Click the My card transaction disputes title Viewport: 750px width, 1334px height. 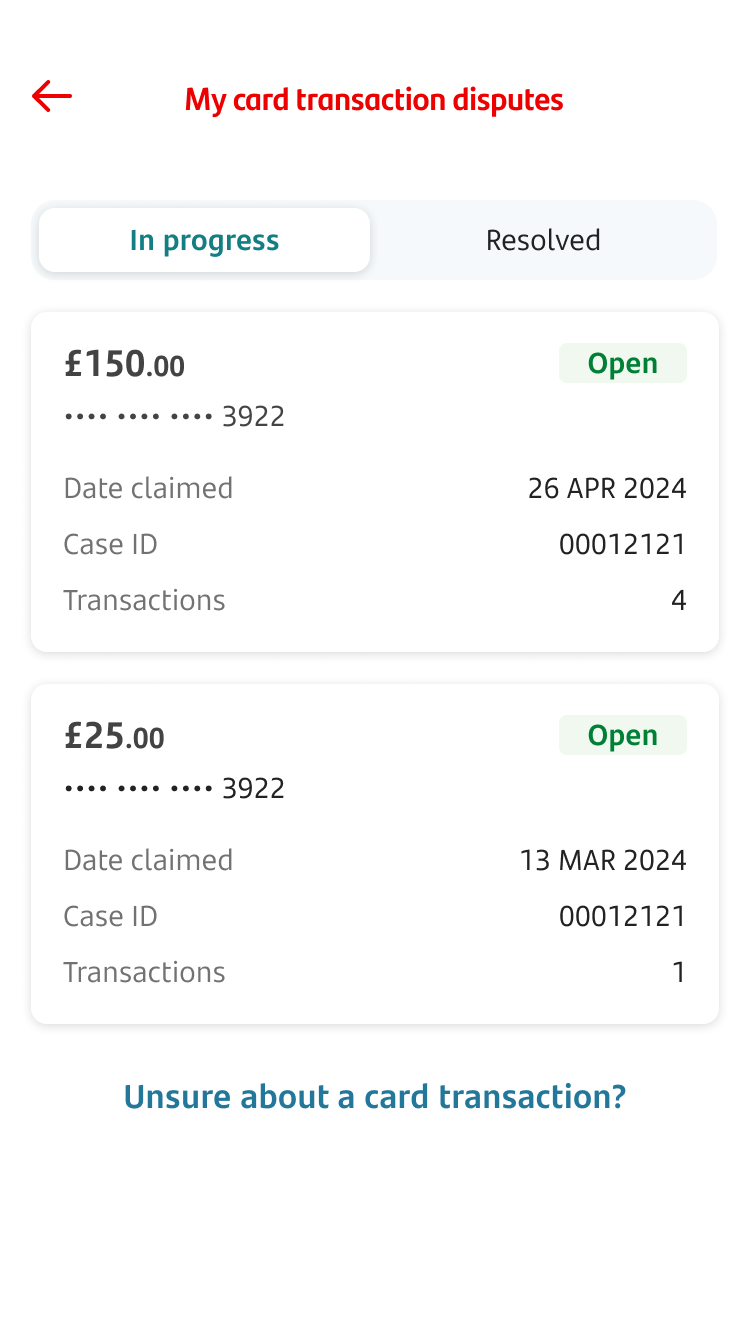click(x=374, y=100)
